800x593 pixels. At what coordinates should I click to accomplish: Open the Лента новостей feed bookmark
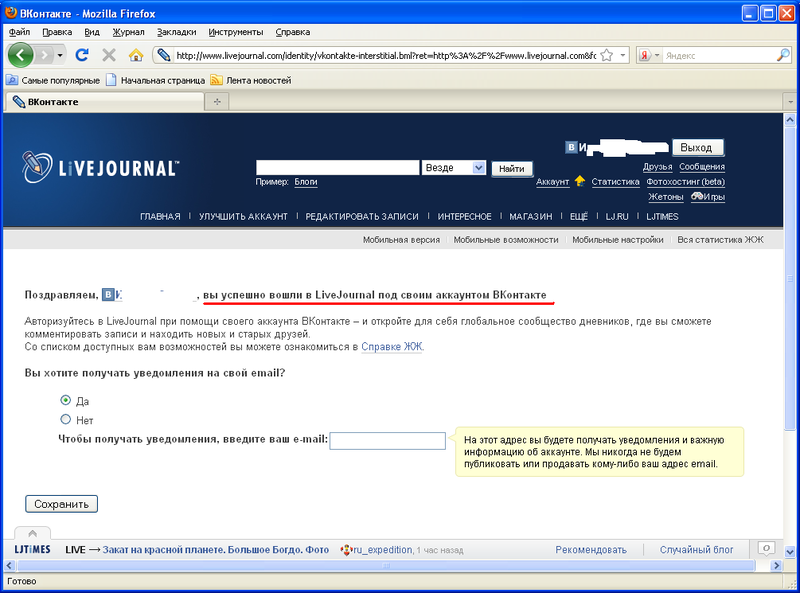tap(251, 80)
